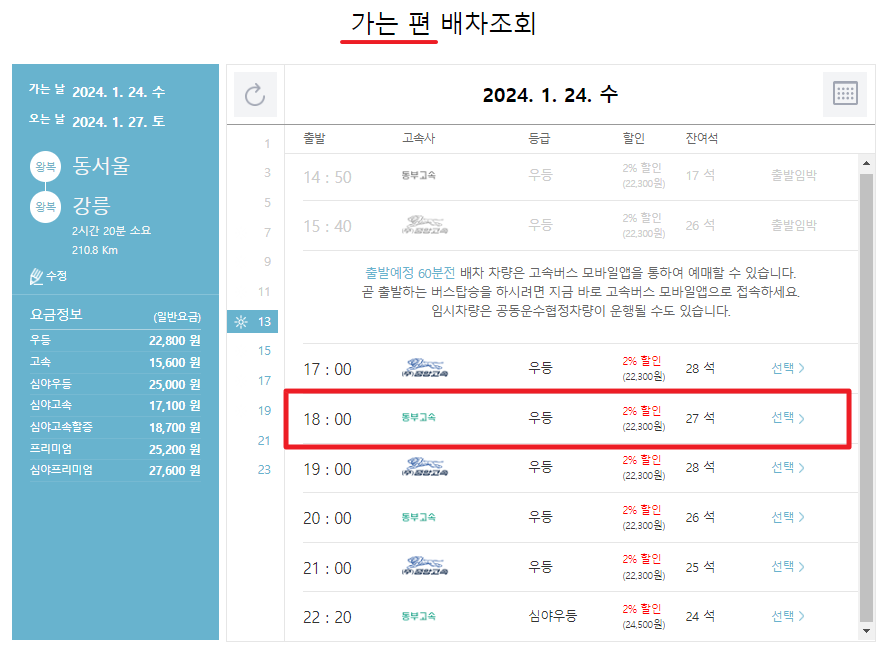Click the 고속 15,600 원 fare row

[115, 362]
